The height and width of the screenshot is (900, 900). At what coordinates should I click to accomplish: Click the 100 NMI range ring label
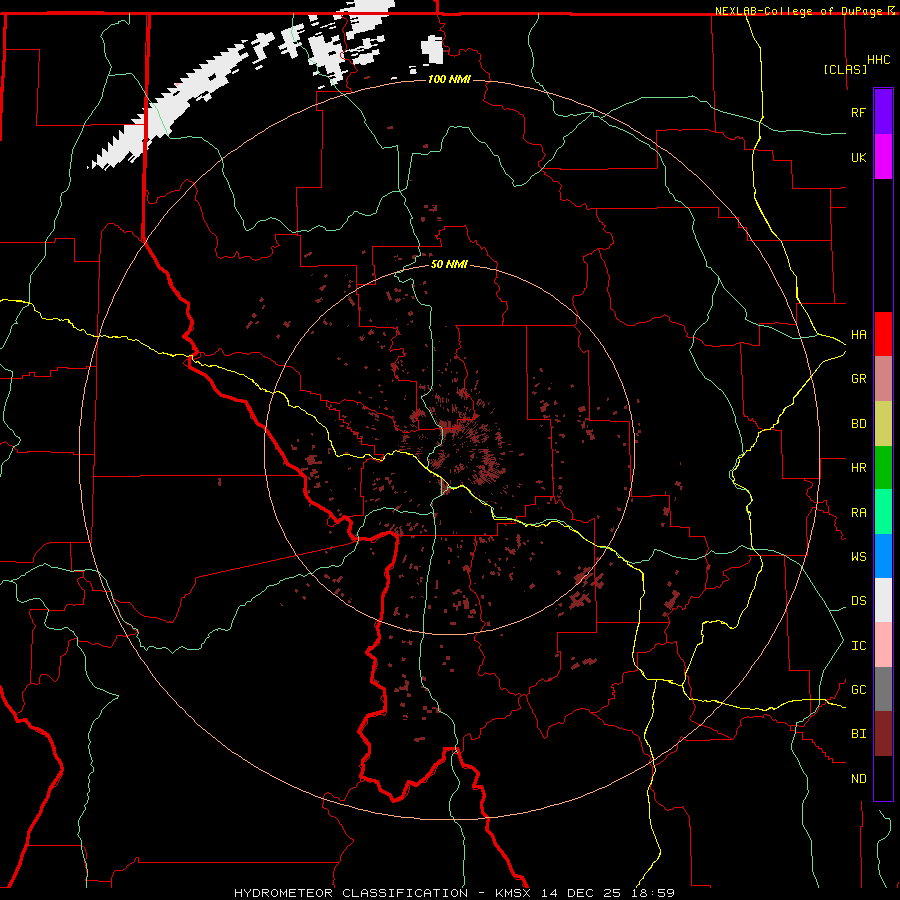[449, 79]
